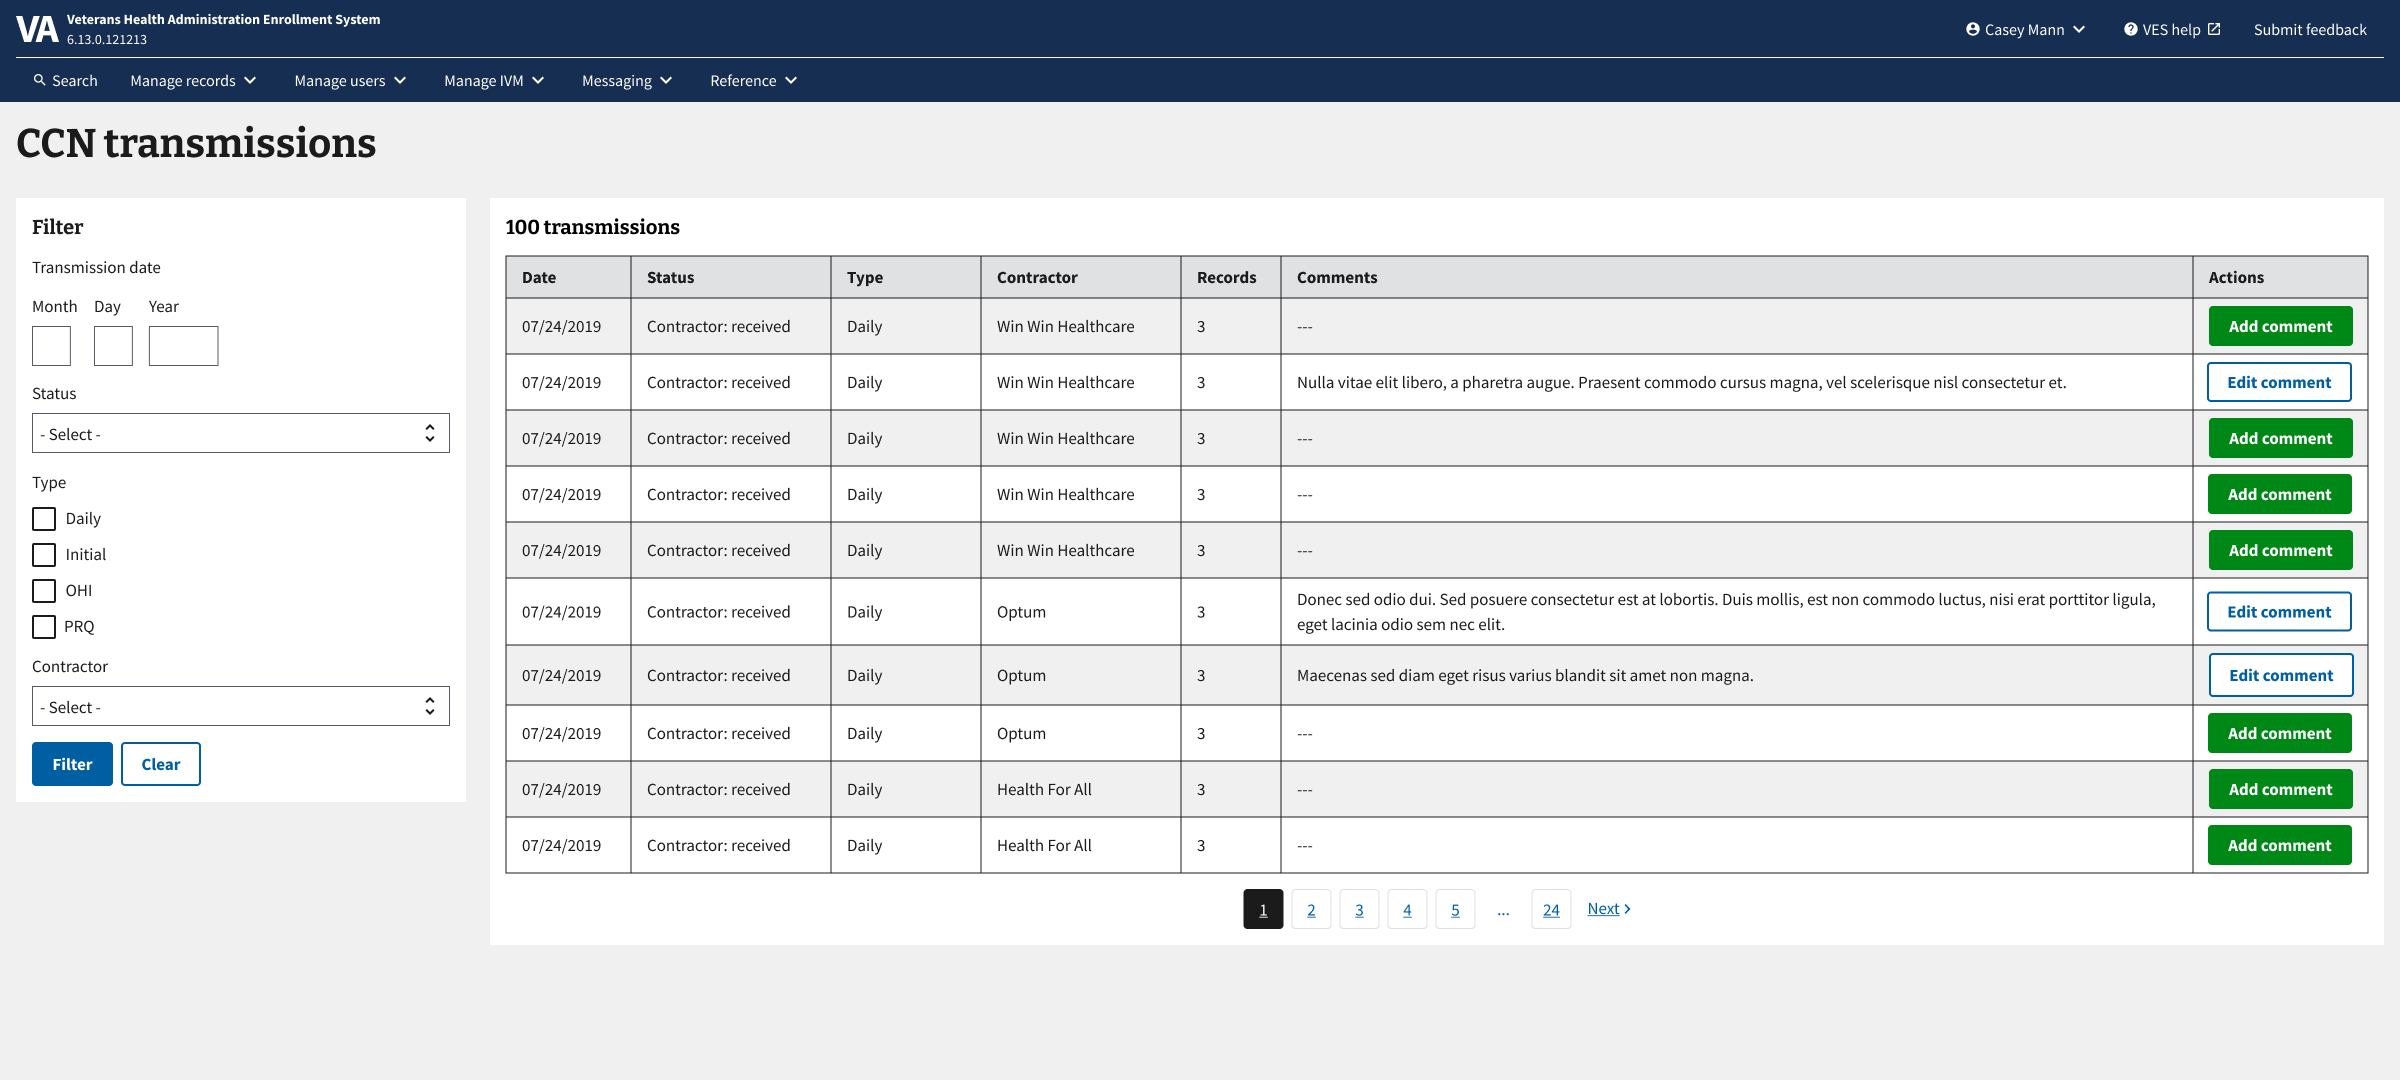The image size is (2400, 1080).
Task: Click the Contractor select up-down arrows
Action: click(430, 706)
